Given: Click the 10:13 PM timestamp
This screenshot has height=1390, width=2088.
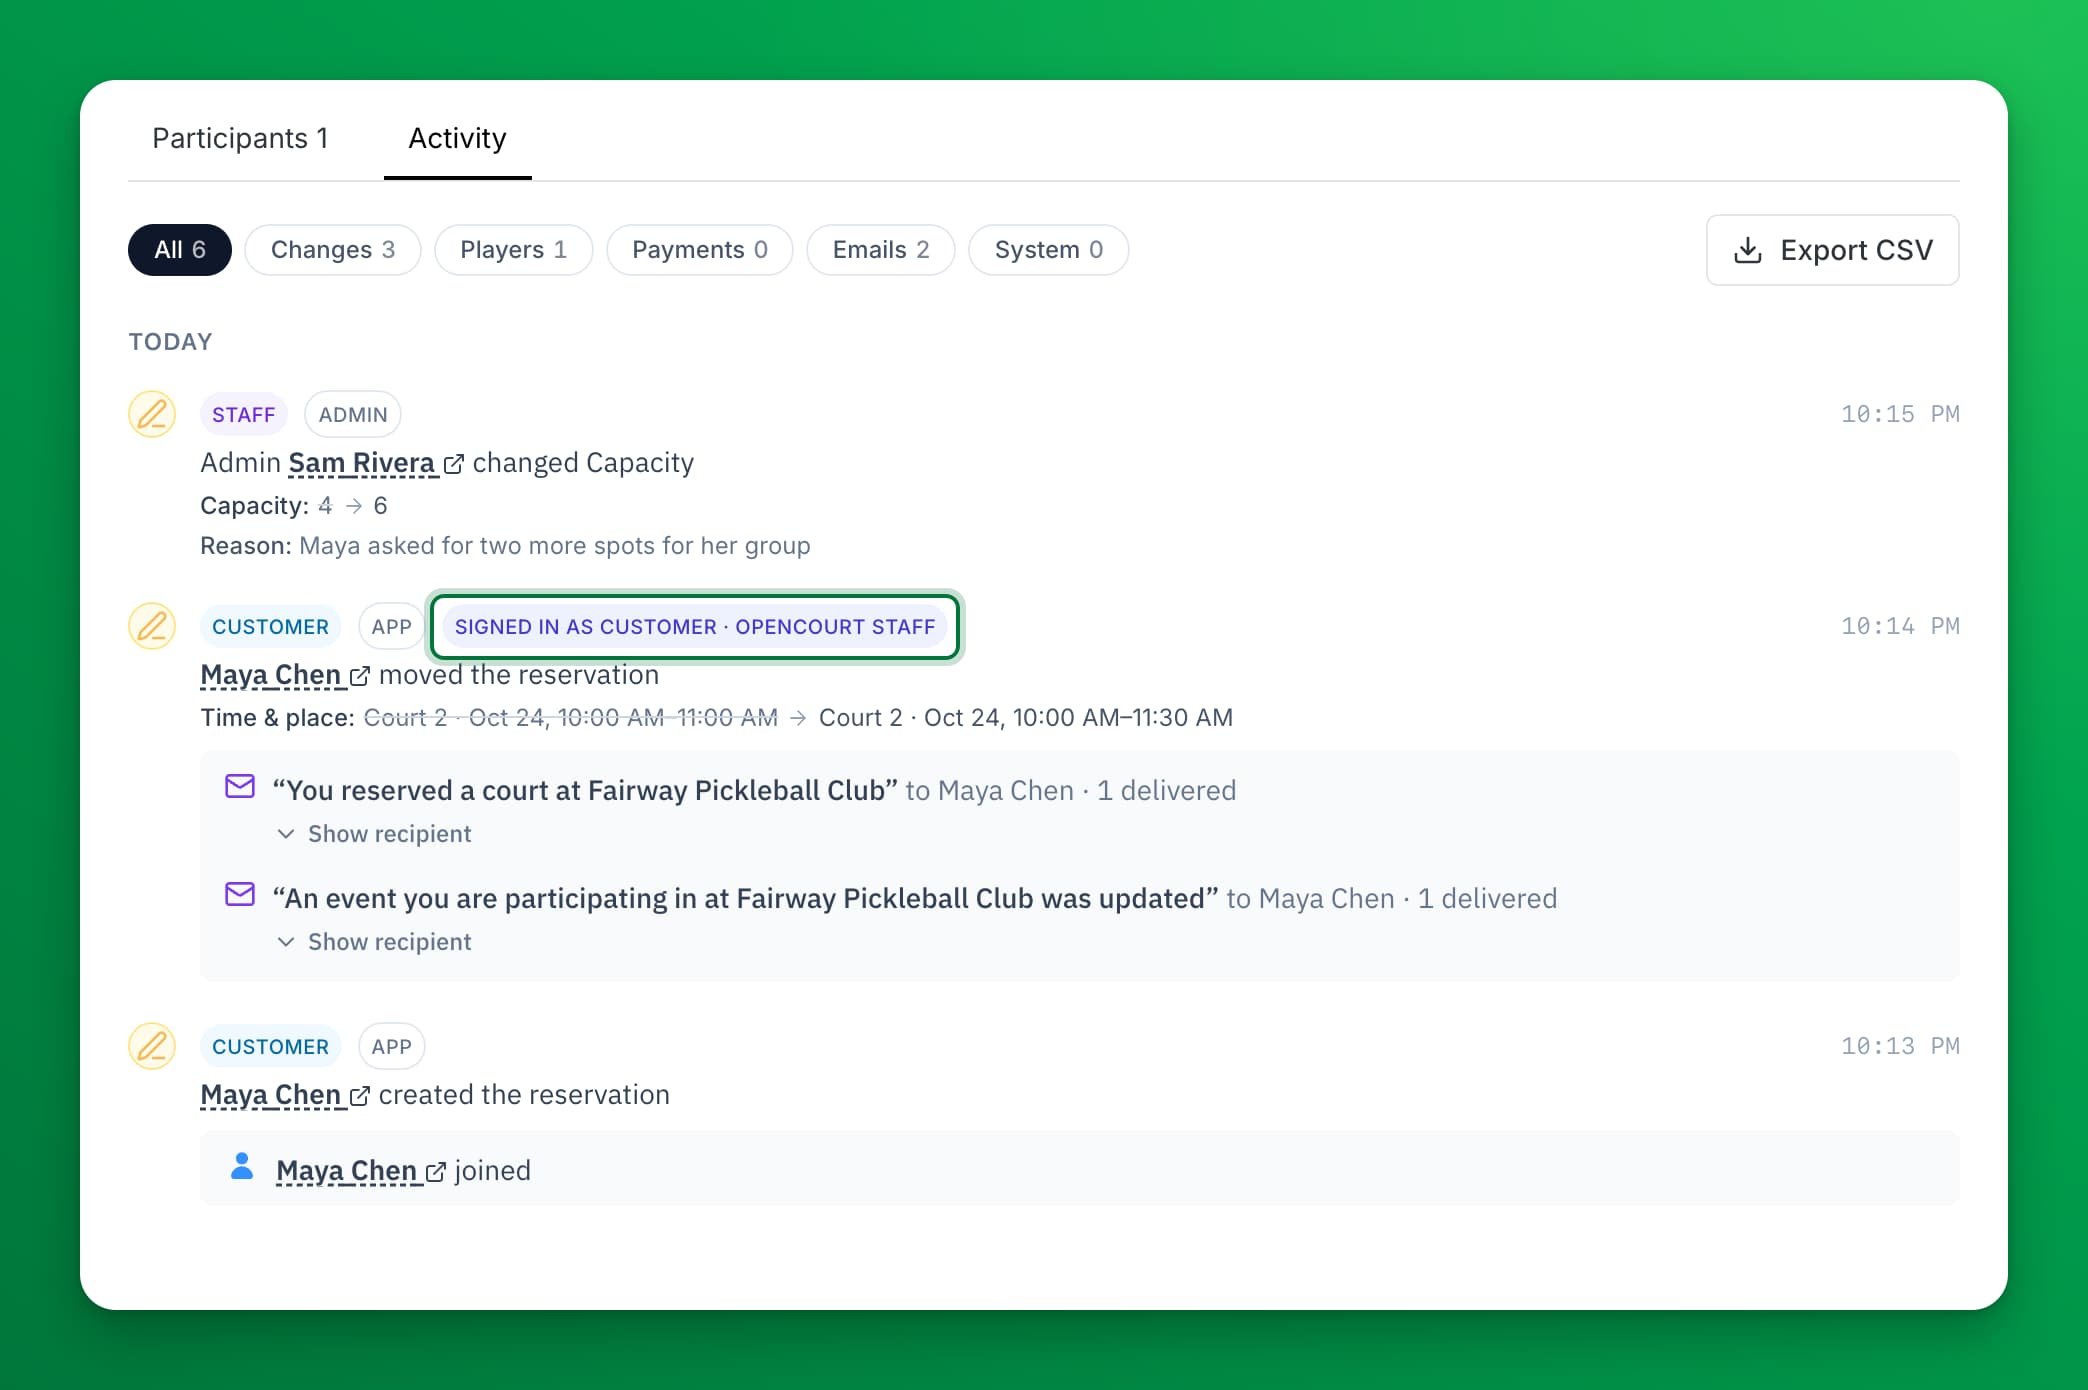Looking at the screenshot, I should pyautogui.click(x=1900, y=1046).
